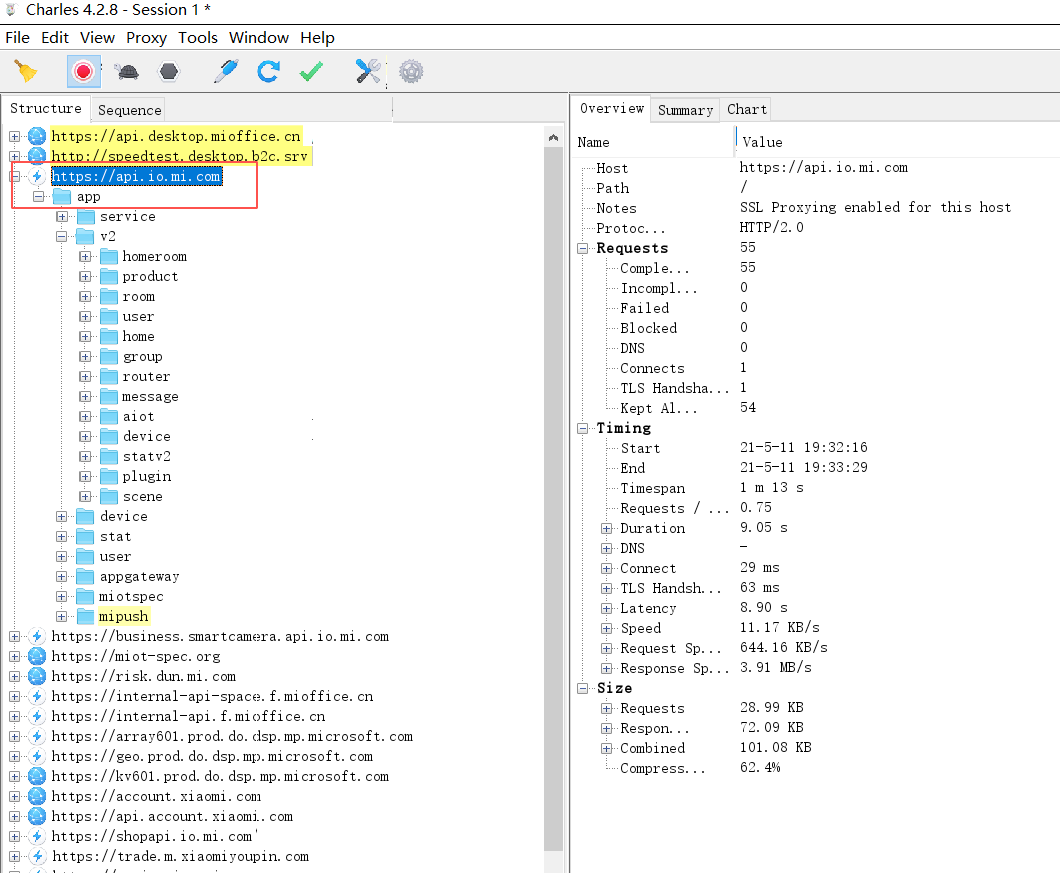Image resolution: width=1060 pixels, height=873 pixels.
Task: Open the Help menu
Action: 318,38
